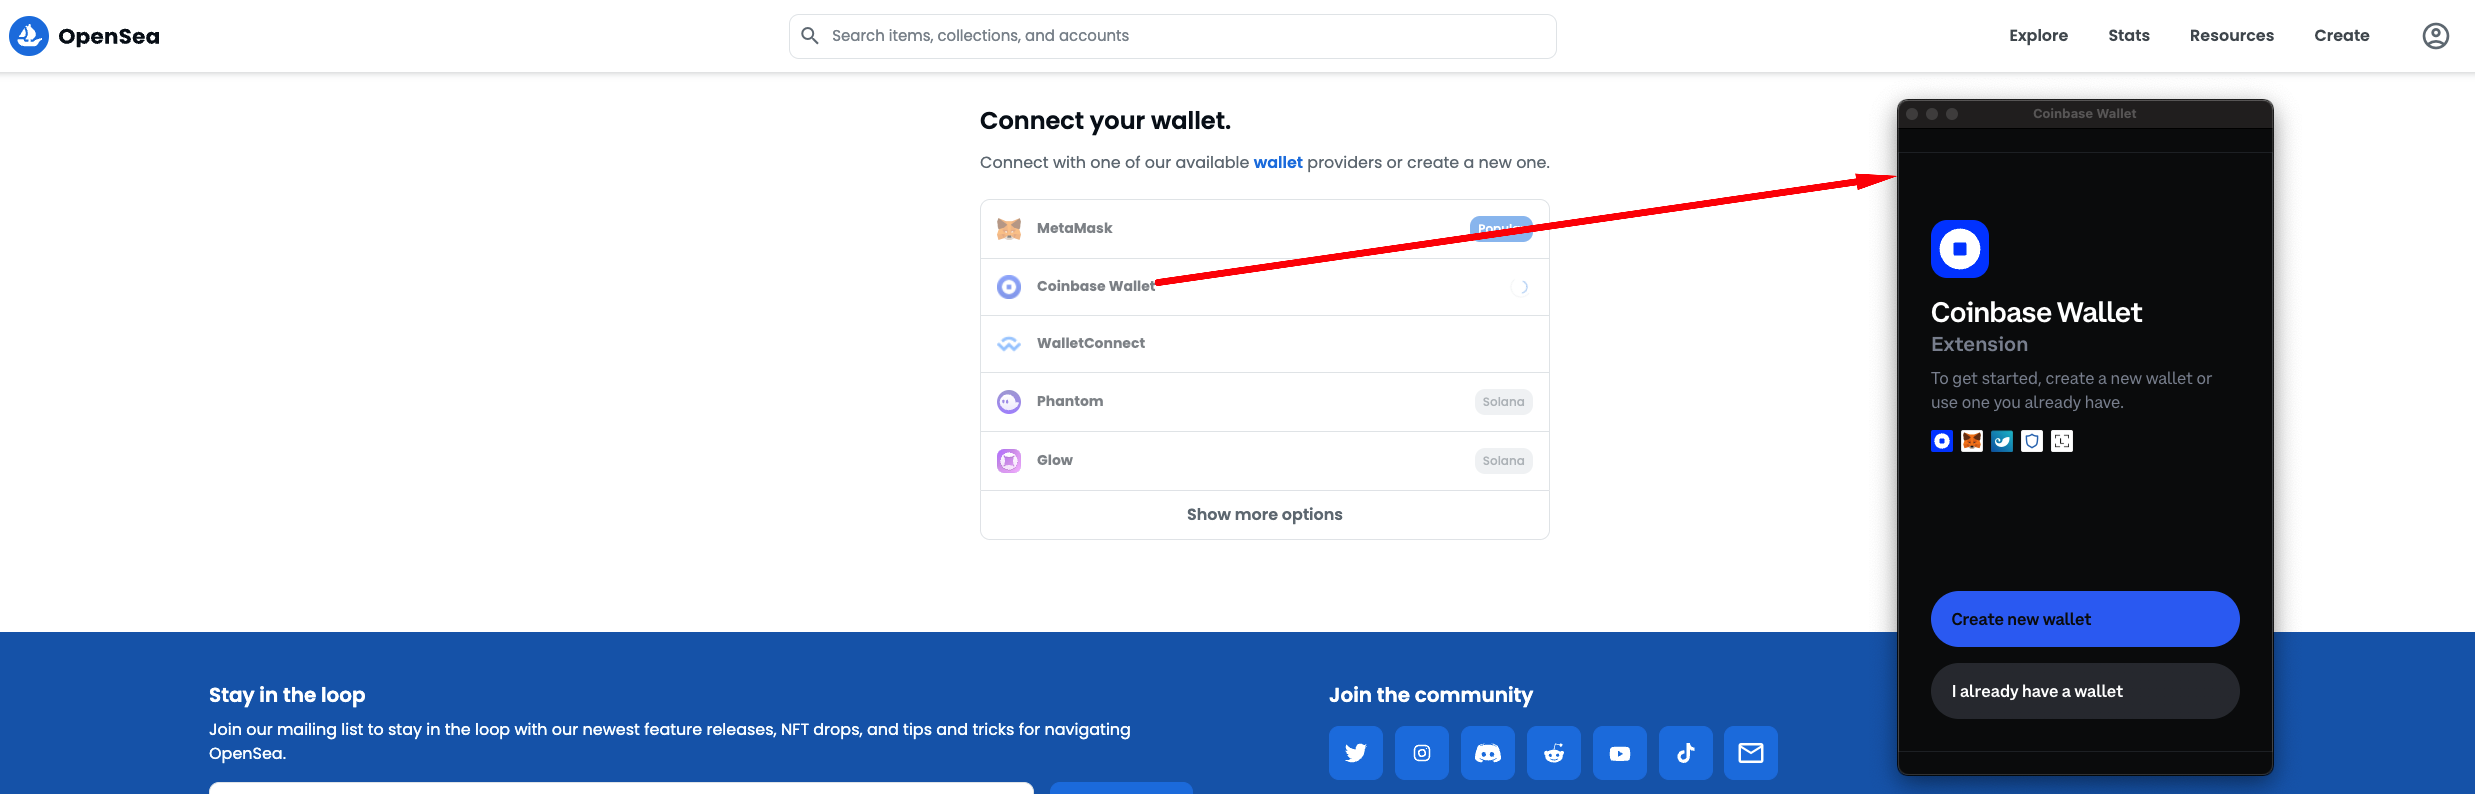The image size is (2475, 794).
Task: Click the small Coinbase icon in popup
Action: [1941, 441]
